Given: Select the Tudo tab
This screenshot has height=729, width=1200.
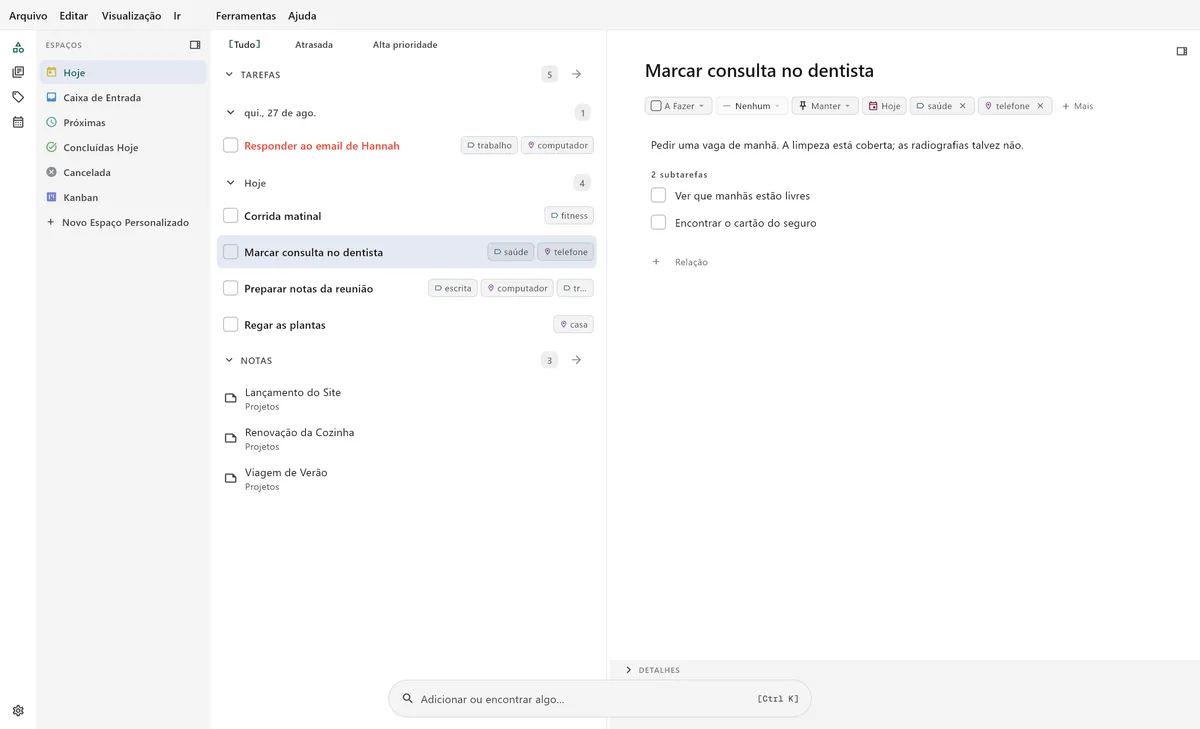Looking at the screenshot, I should 245,45.
